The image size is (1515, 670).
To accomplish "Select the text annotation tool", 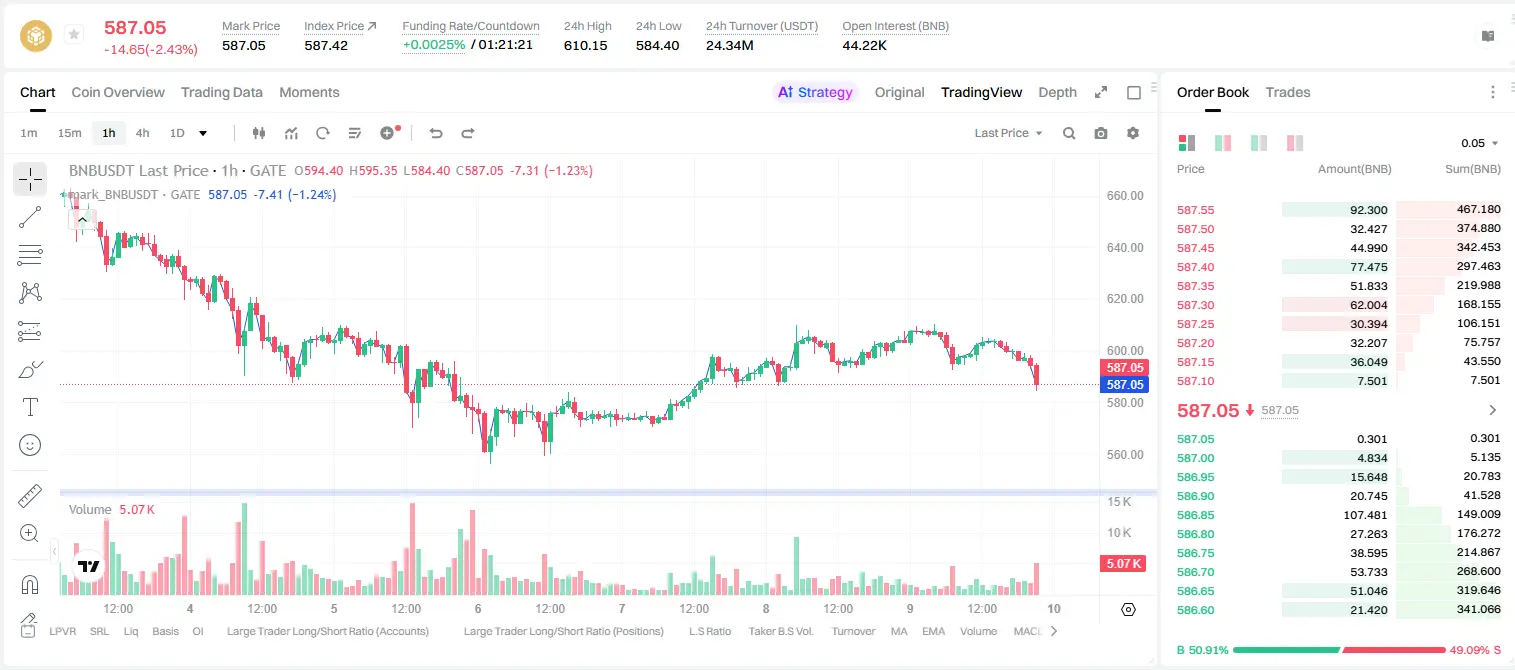I will click(30, 407).
